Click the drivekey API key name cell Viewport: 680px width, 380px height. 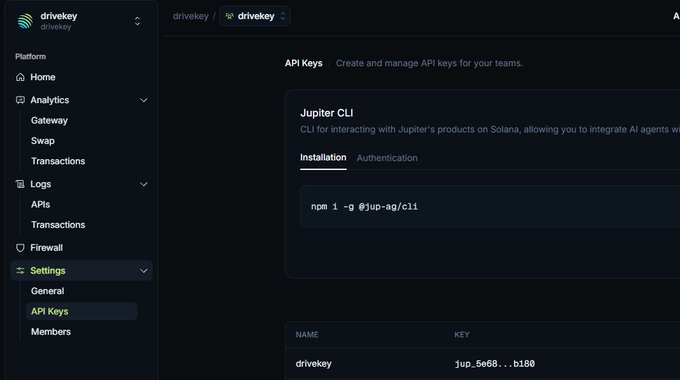coord(314,364)
